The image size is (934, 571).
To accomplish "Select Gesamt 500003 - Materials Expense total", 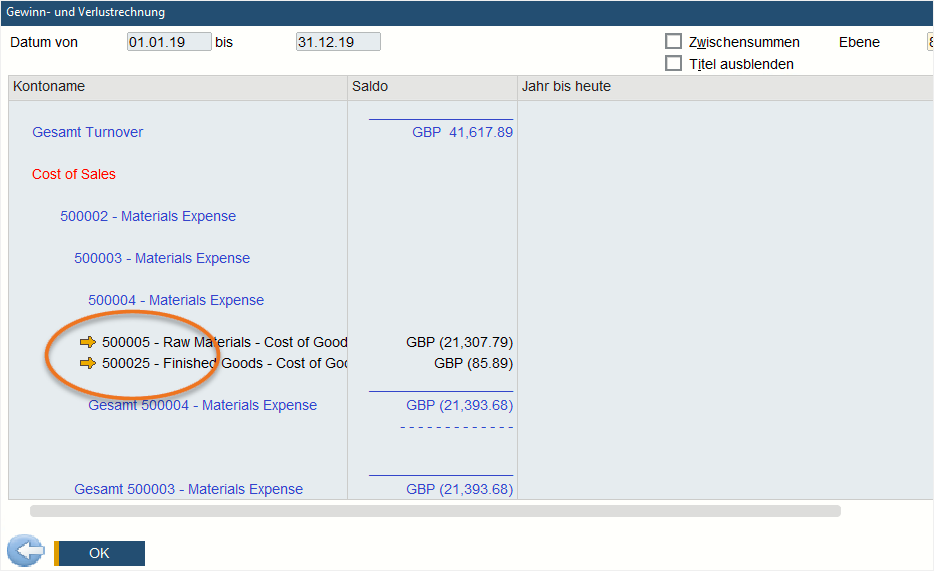I will 188,489.
